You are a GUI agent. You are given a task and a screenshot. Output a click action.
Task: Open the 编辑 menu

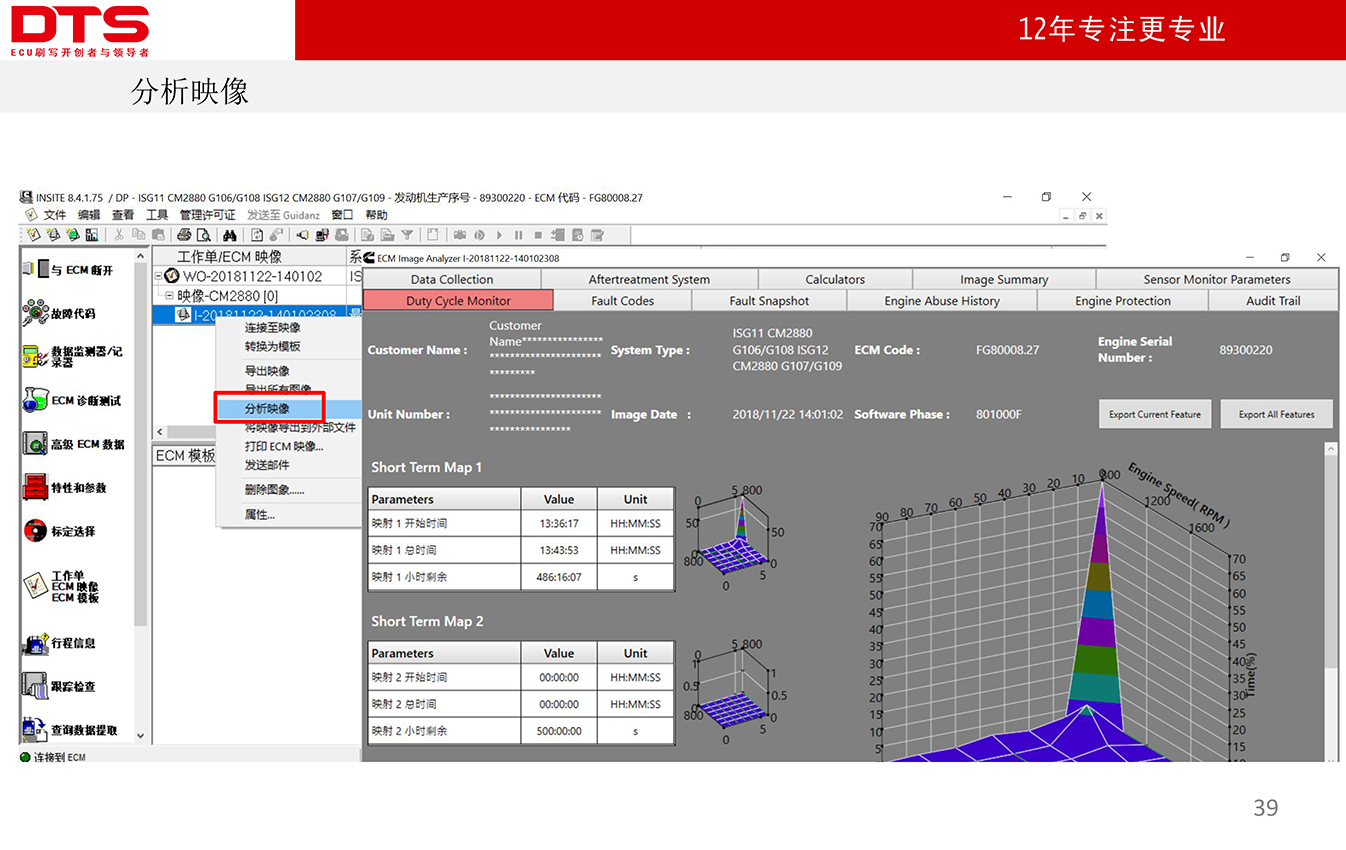pos(89,215)
